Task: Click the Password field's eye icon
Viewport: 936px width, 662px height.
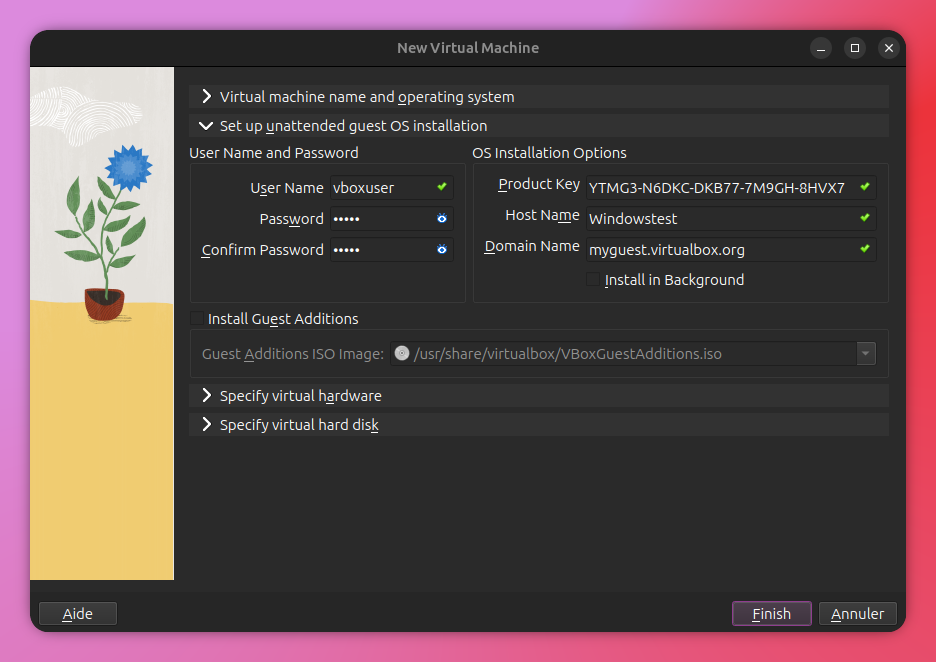Action: click(442, 218)
